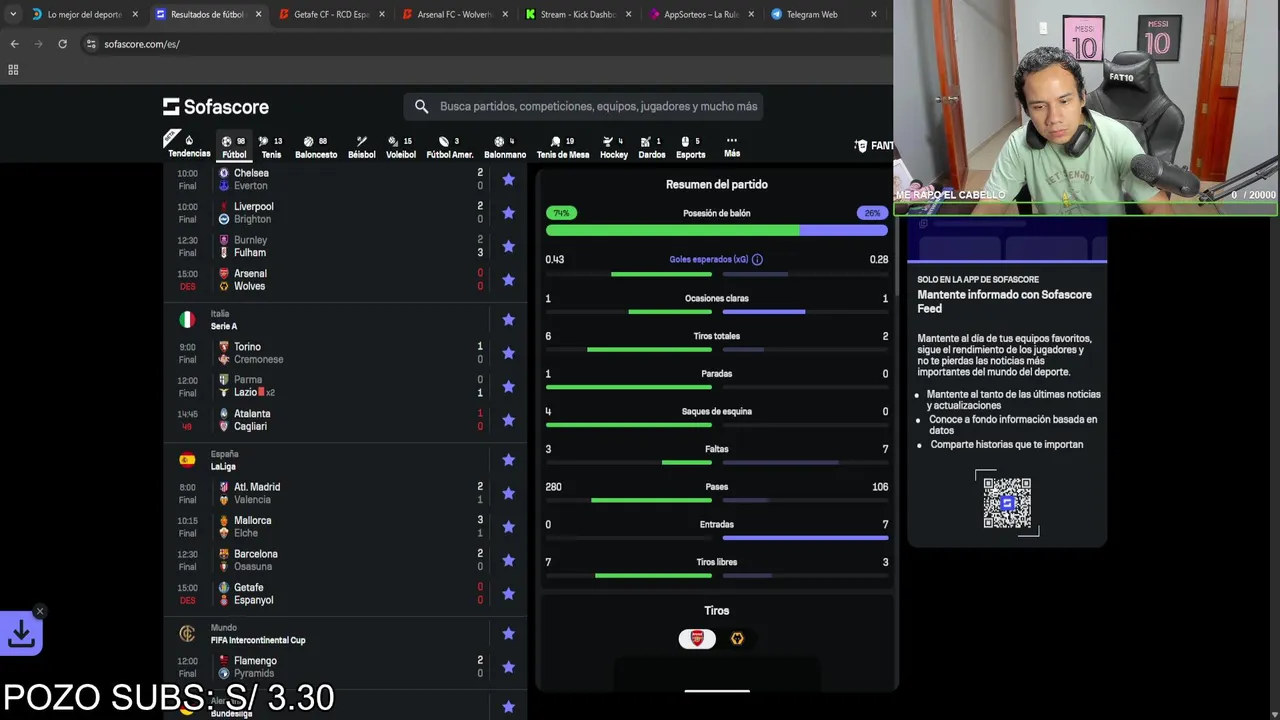Screen dimensions: 1280x720
Task: Click the Resumen del partido heading
Action: click(x=717, y=184)
